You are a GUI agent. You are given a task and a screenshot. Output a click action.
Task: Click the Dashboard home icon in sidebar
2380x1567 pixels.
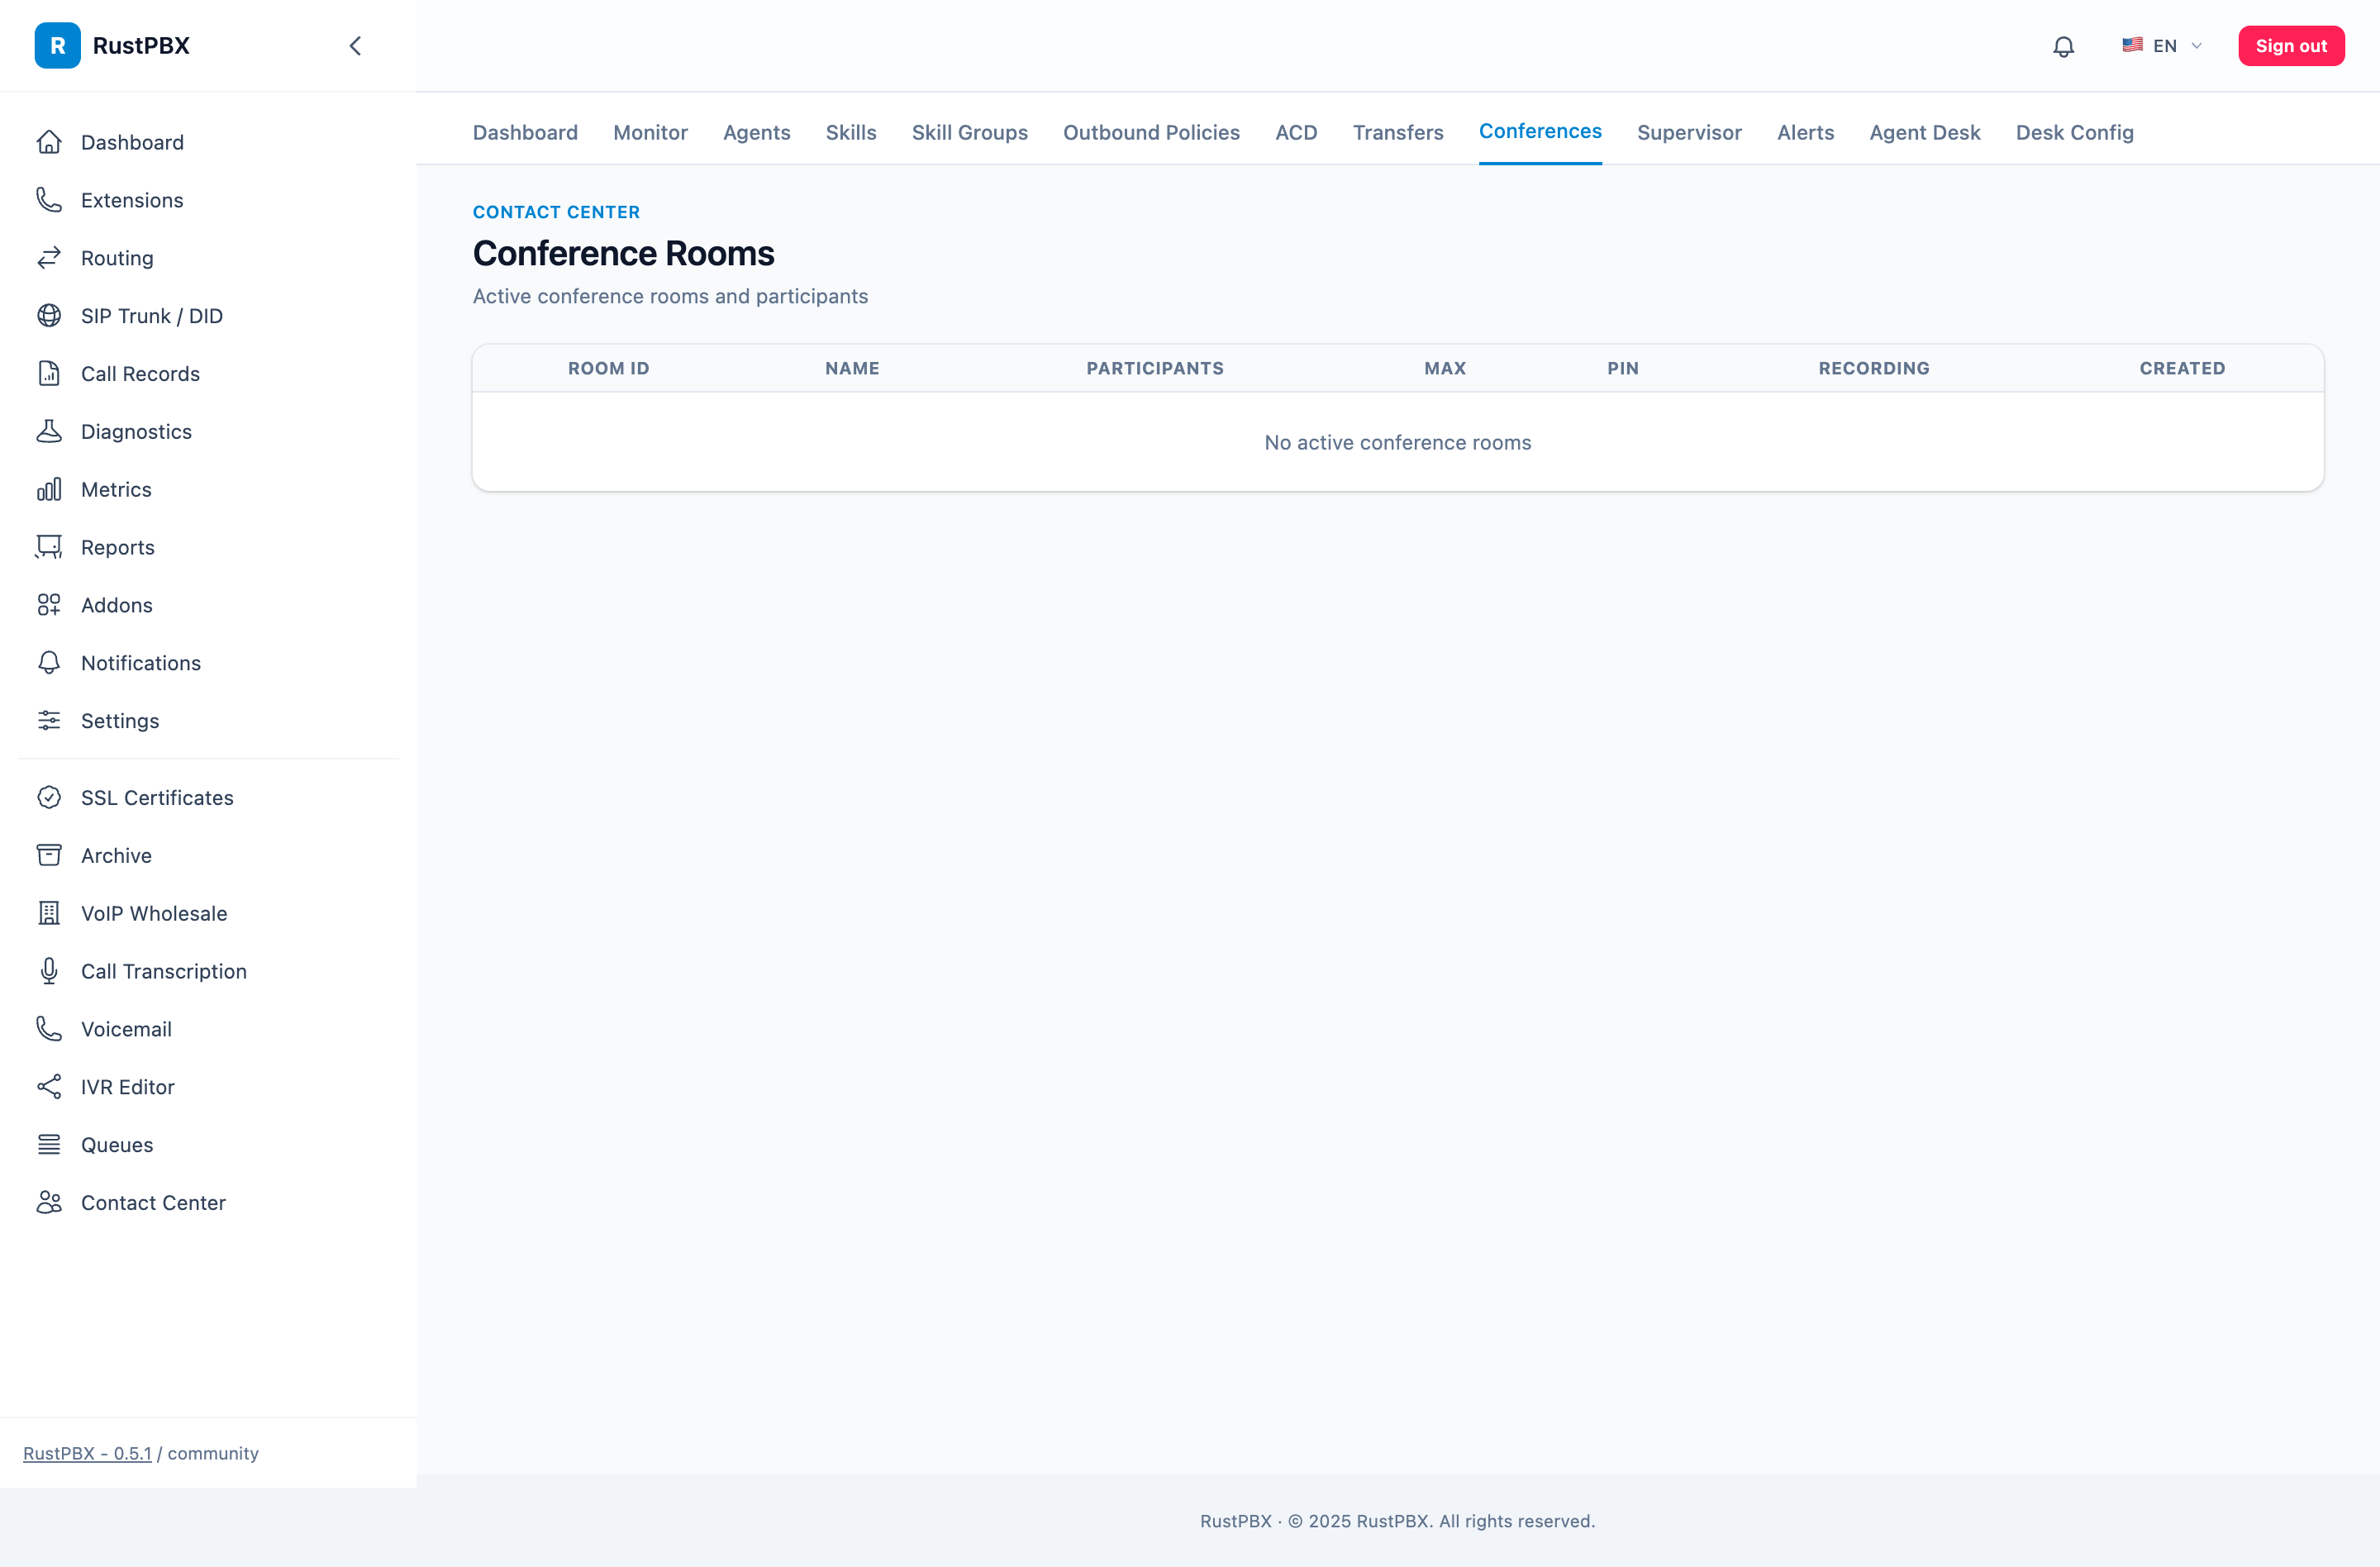49,142
